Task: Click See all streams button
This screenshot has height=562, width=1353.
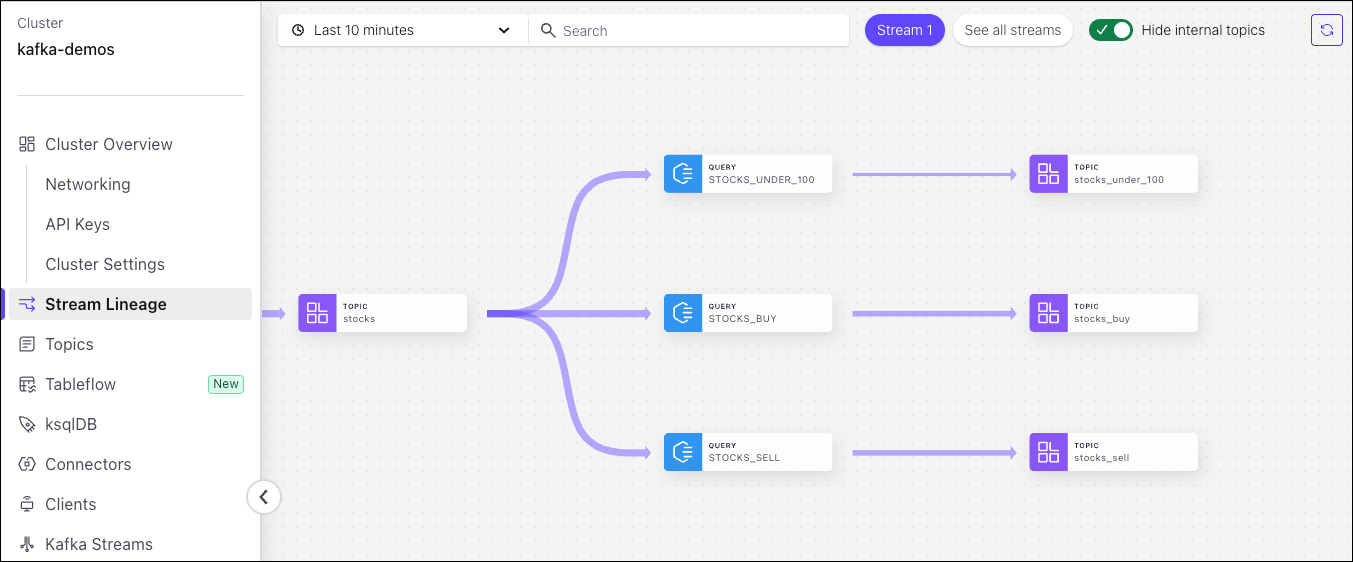Action: [1012, 30]
